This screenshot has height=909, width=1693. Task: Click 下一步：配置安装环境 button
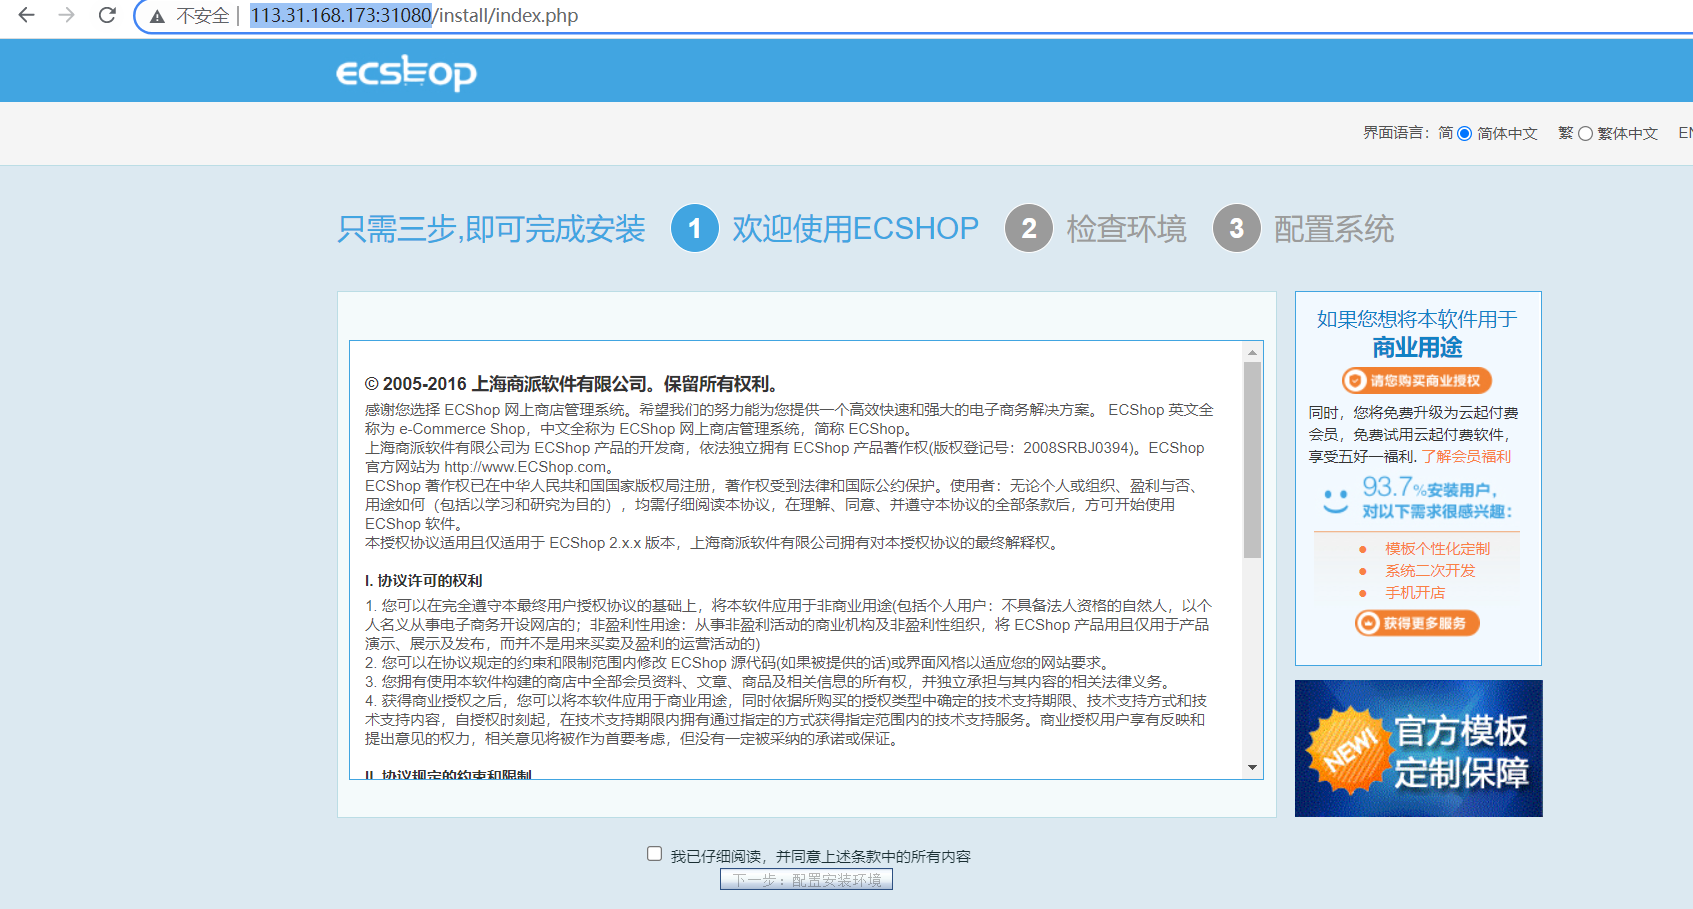pyautogui.click(x=806, y=879)
